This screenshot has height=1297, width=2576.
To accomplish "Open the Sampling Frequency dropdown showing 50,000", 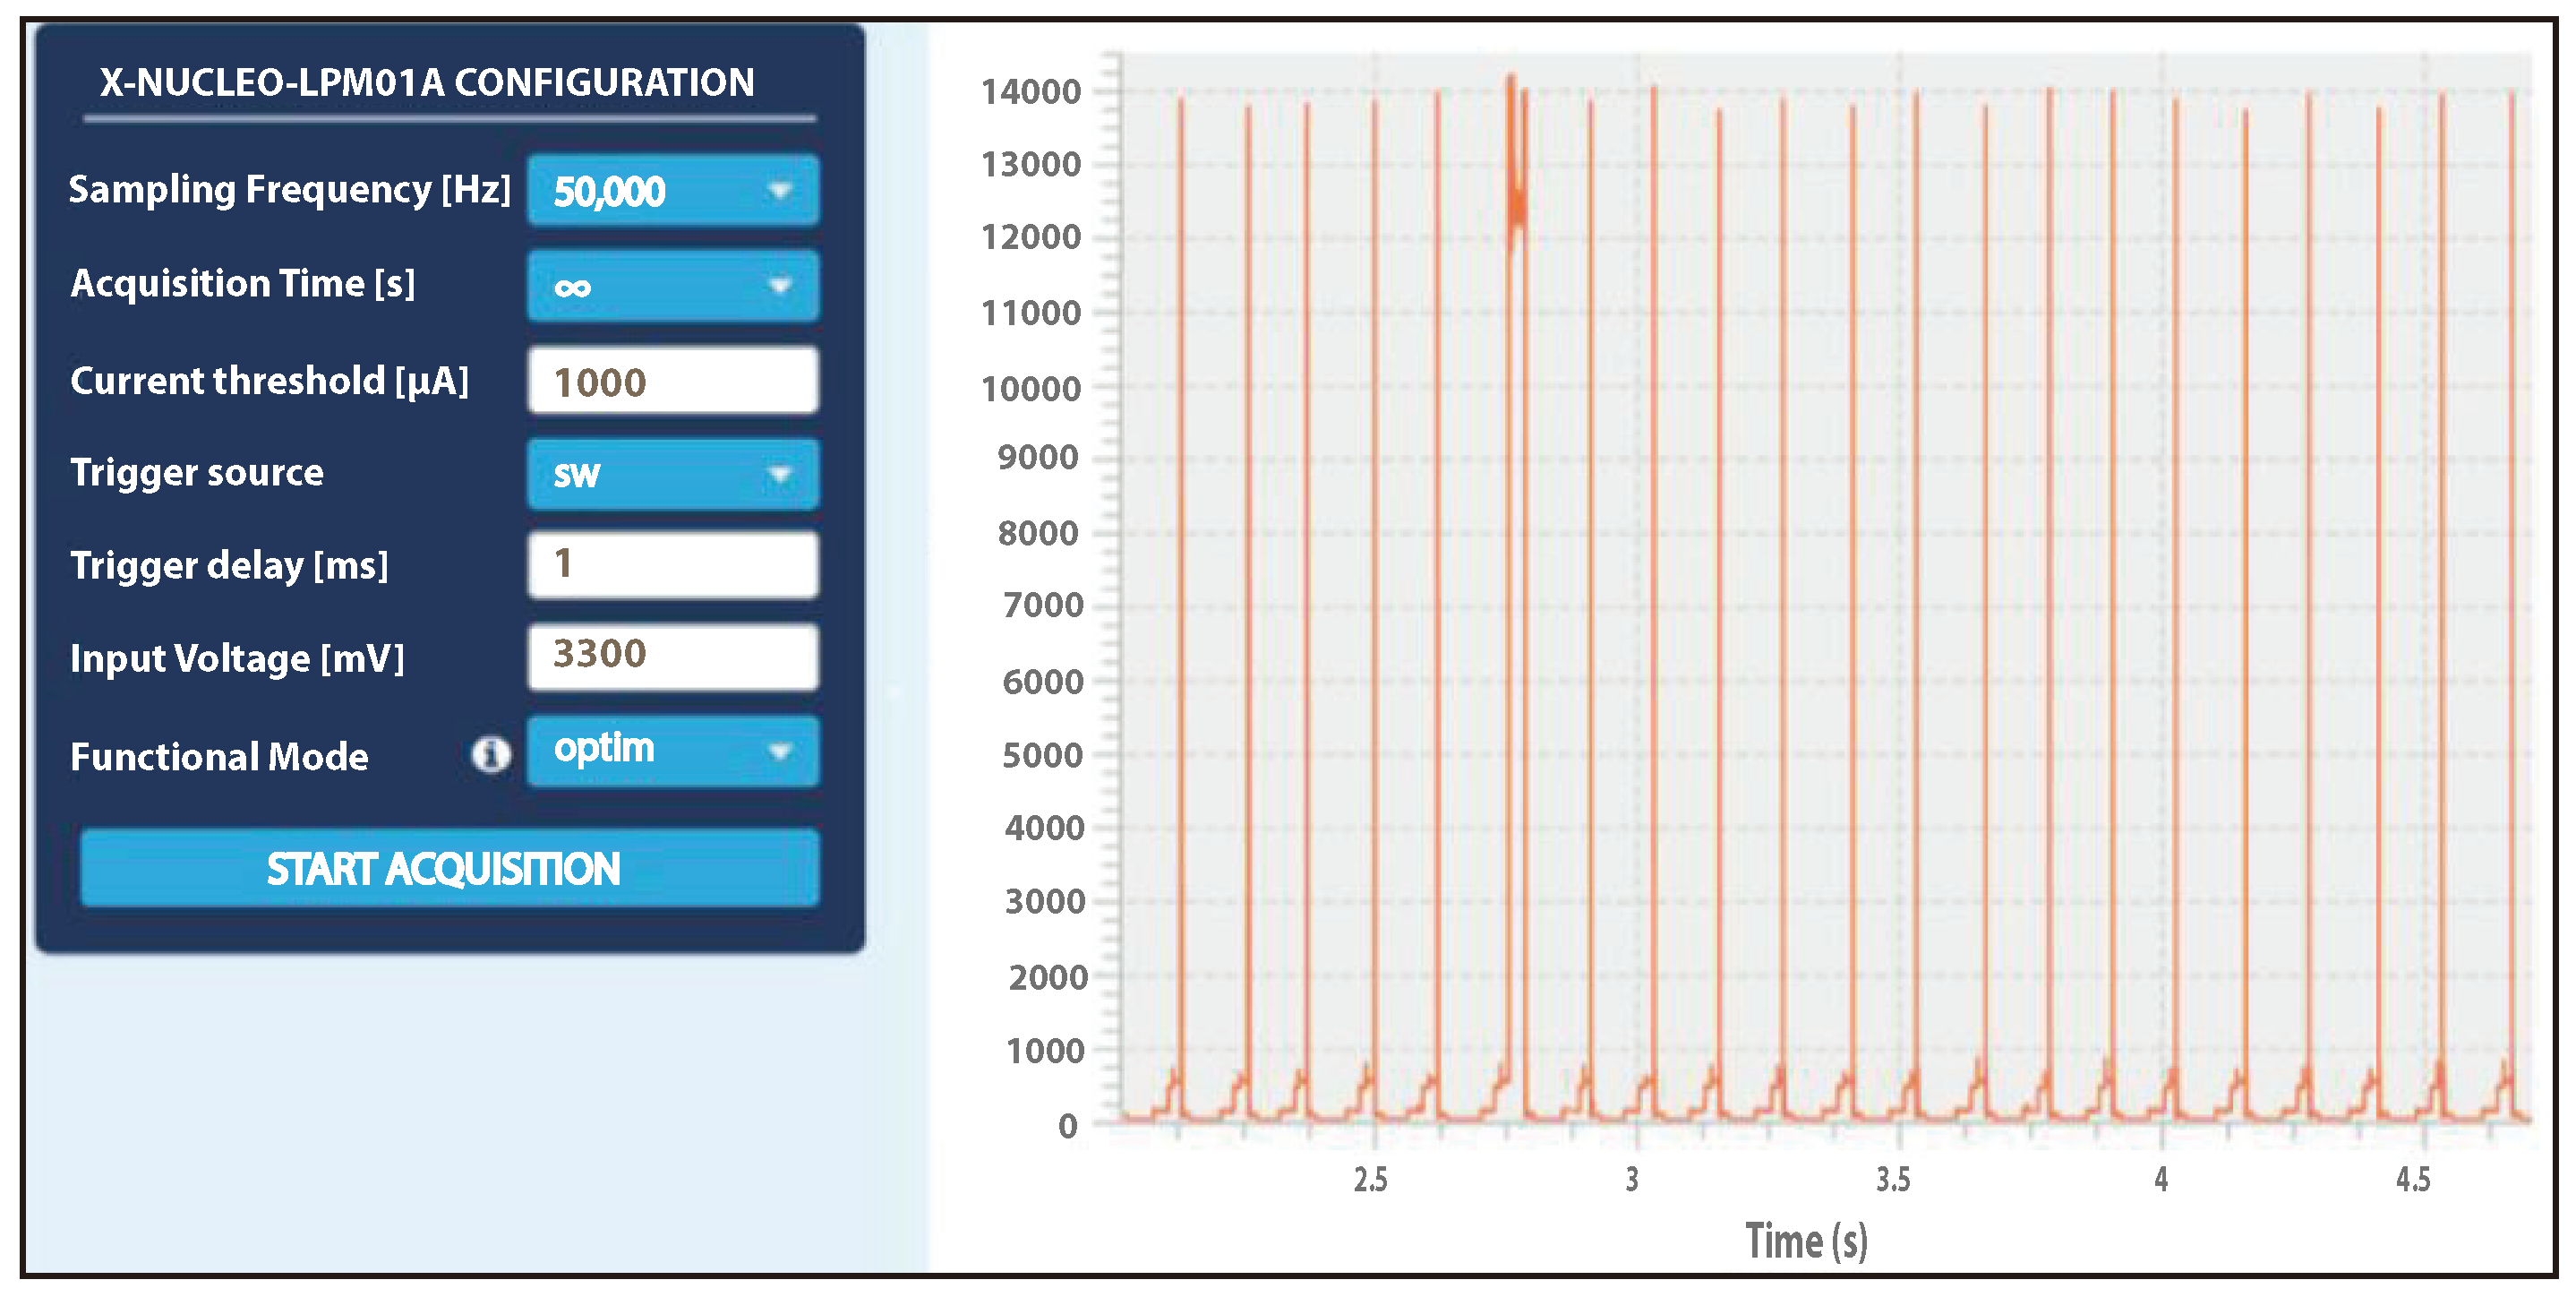I will click(673, 190).
